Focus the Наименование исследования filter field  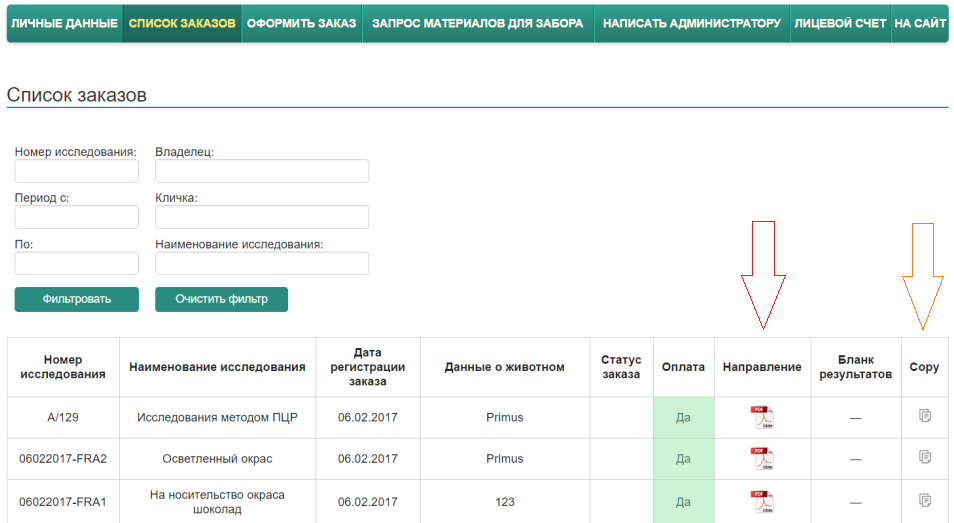point(262,263)
